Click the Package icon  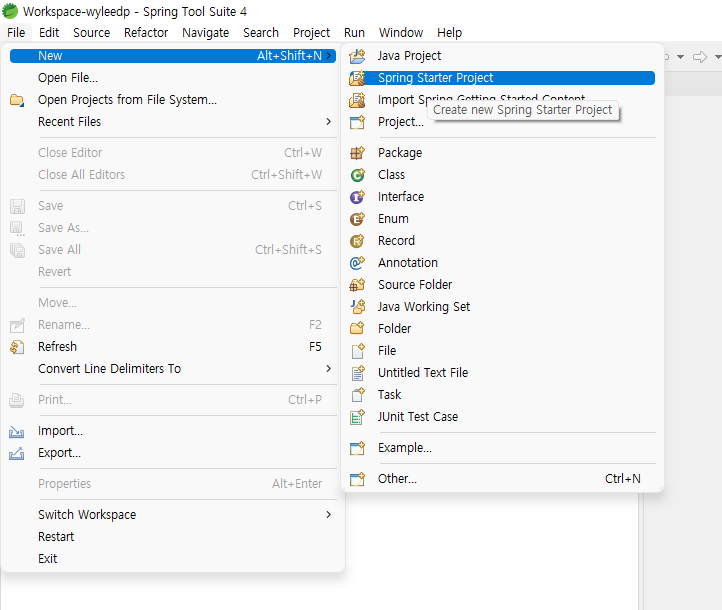tap(357, 153)
